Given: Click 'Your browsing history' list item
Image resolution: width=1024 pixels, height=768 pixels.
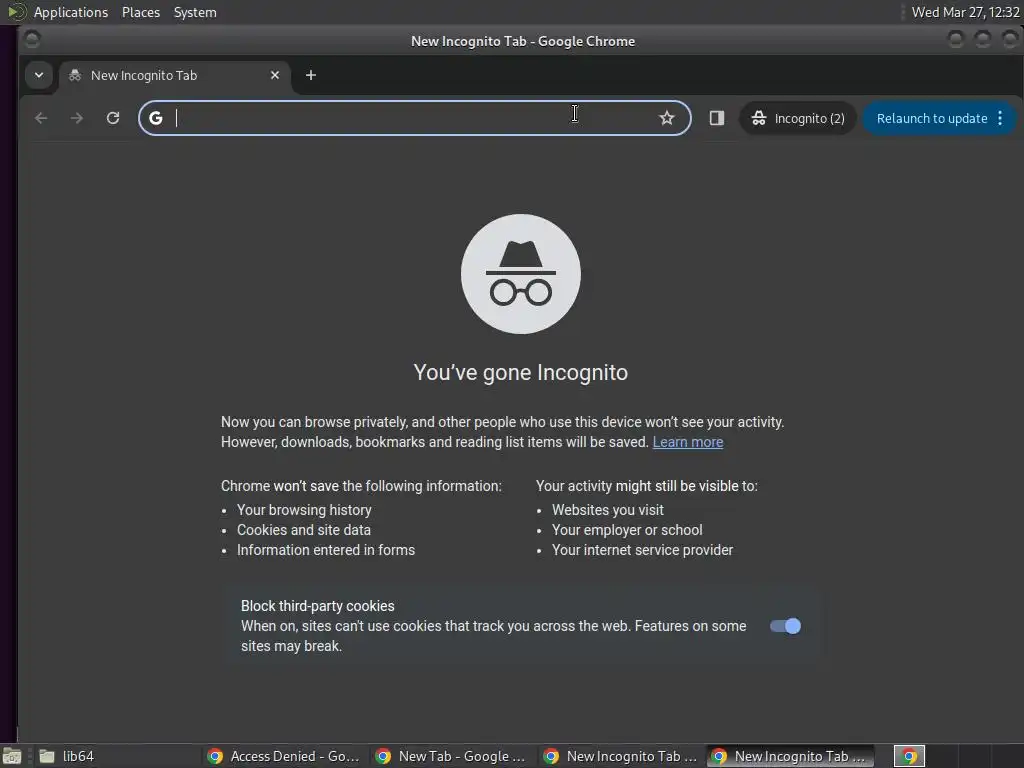Looking at the screenshot, I should point(304,510).
